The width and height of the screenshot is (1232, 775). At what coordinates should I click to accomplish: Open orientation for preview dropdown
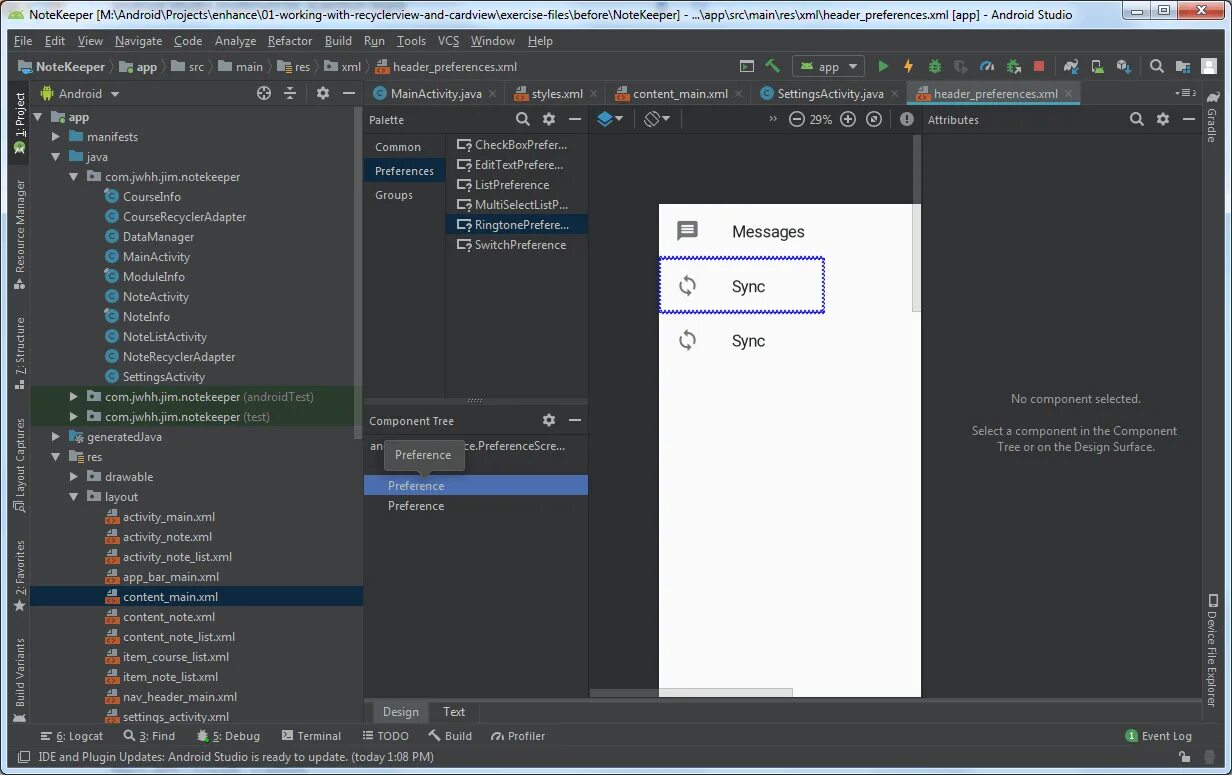[657, 119]
